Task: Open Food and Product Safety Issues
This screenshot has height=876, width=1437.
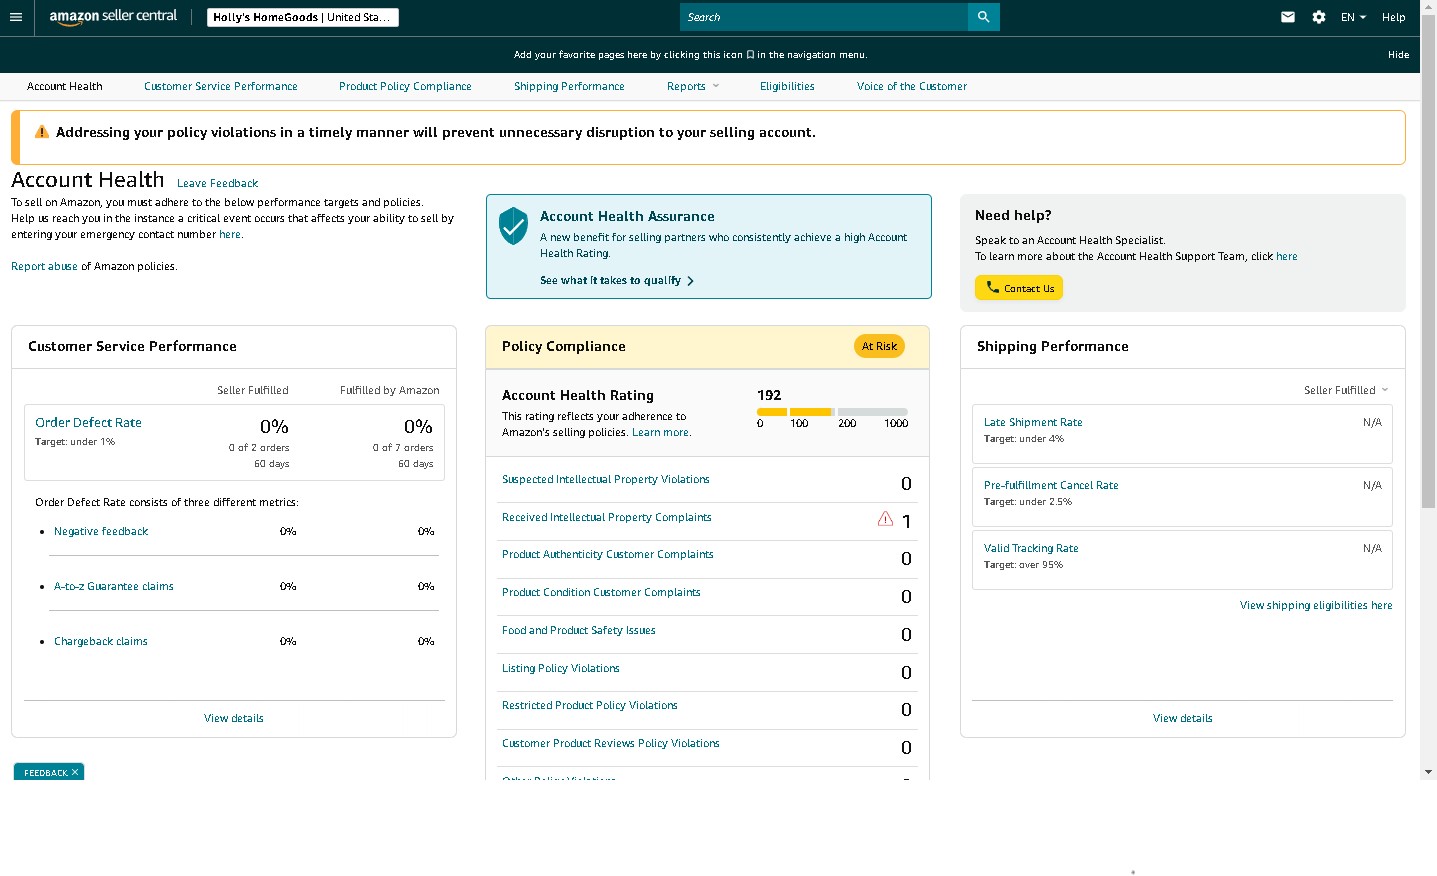Action: 579,631
